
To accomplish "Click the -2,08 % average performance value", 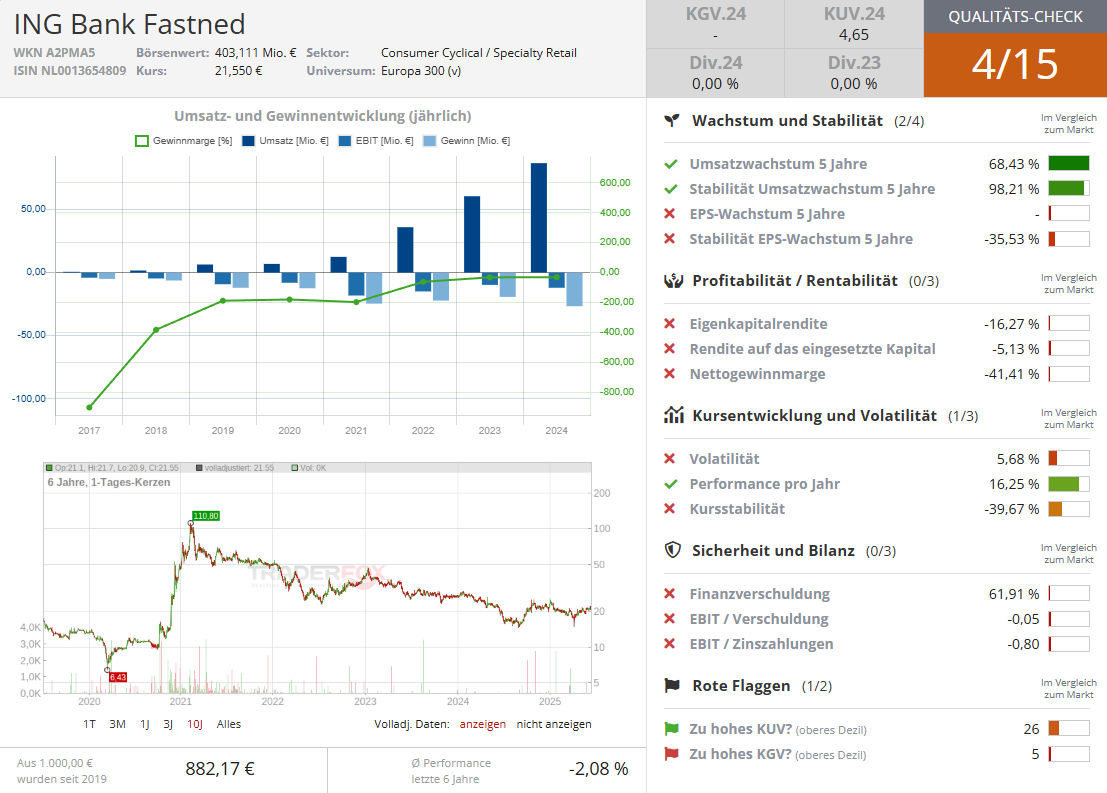I will [599, 768].
